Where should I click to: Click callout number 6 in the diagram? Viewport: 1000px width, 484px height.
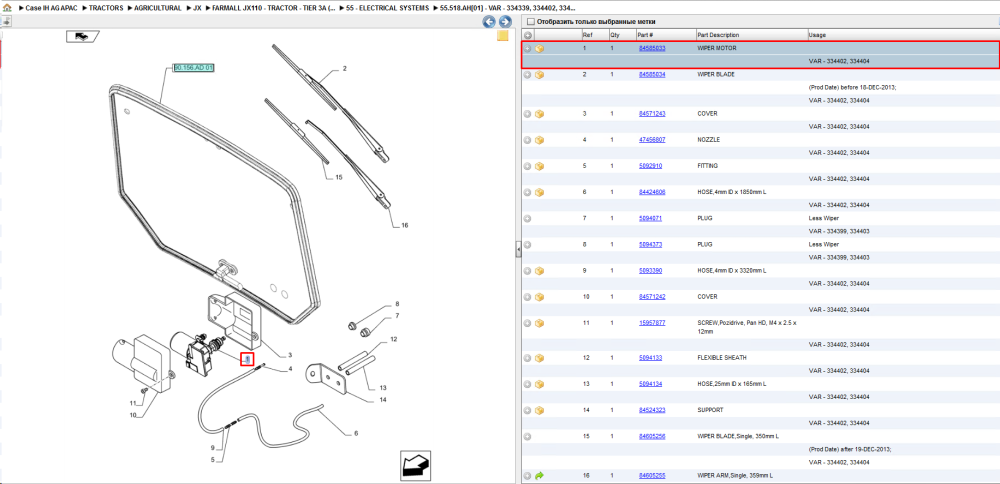356,434
